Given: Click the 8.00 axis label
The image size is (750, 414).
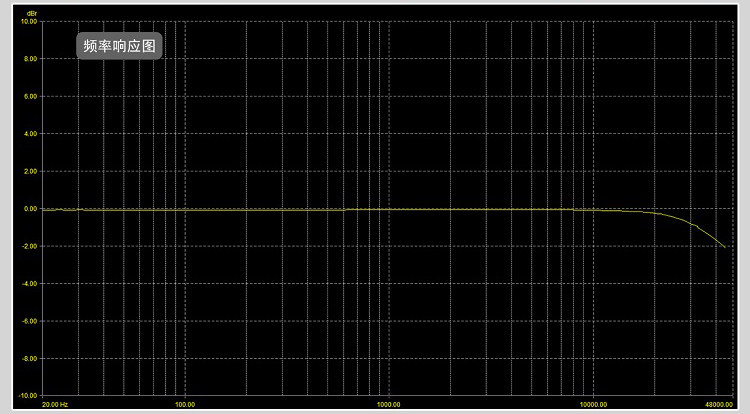Looking at the screenshot, I should coord(31,59).
